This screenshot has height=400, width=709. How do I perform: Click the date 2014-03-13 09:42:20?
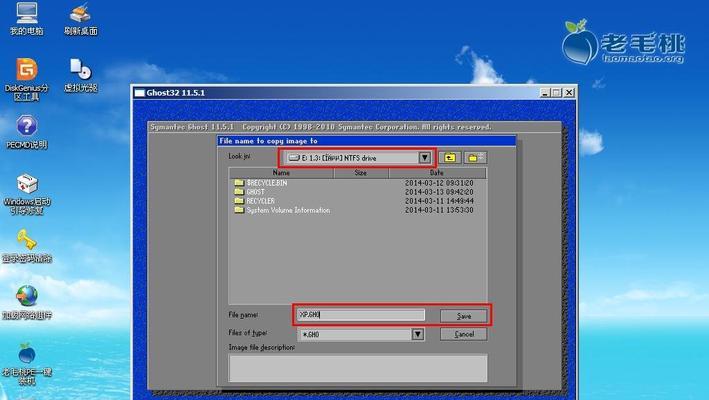439,192
